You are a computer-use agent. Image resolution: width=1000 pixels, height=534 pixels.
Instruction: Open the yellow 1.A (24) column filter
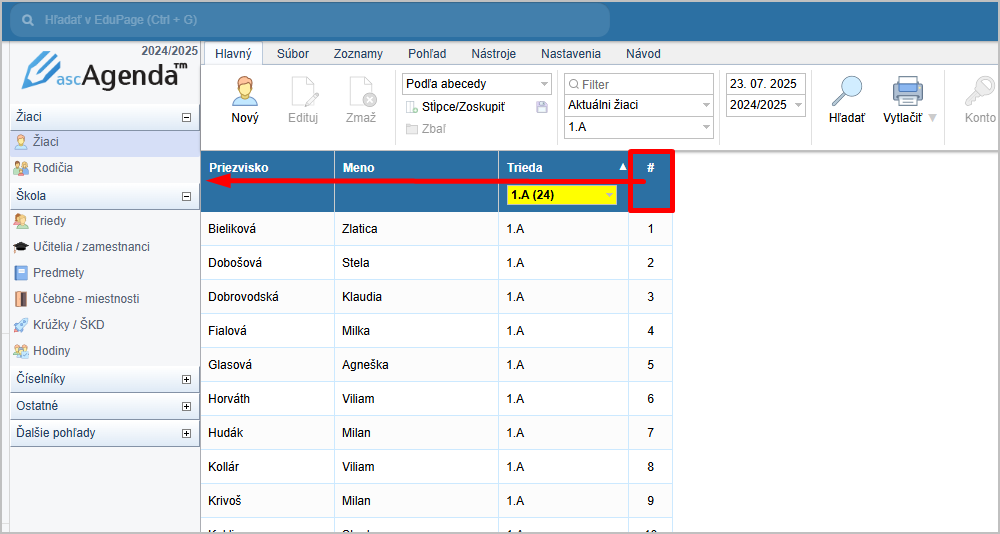coord(562,195)
